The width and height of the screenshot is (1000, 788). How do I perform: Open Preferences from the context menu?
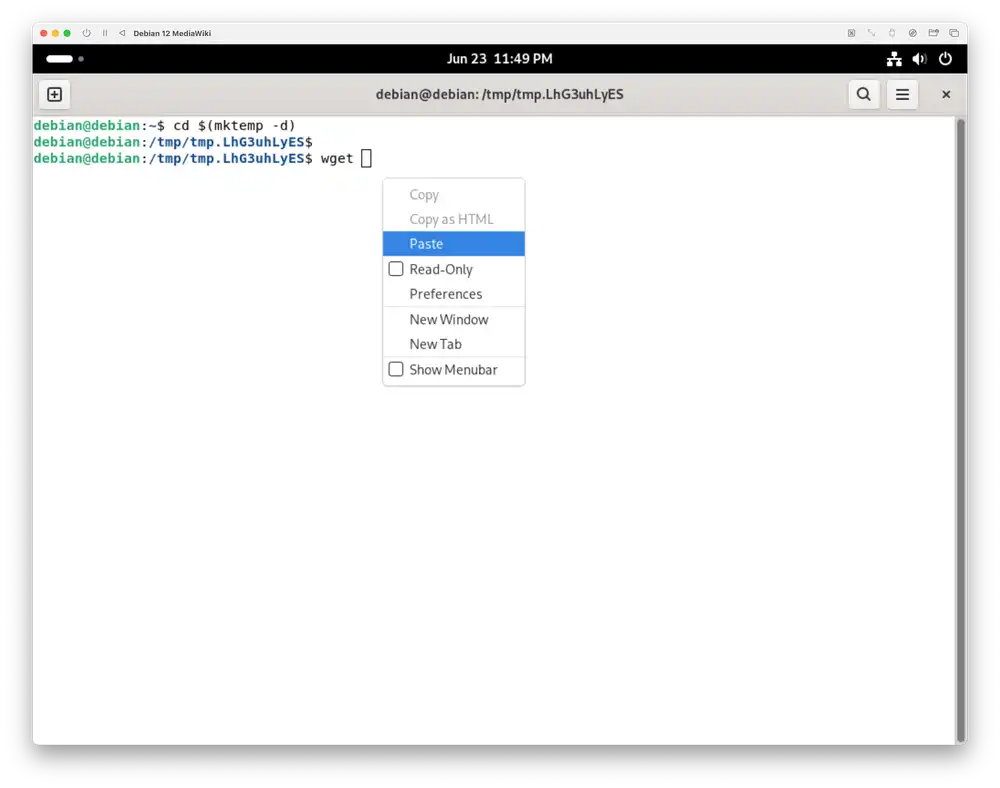pyautogui.click(x=453, y=294)
